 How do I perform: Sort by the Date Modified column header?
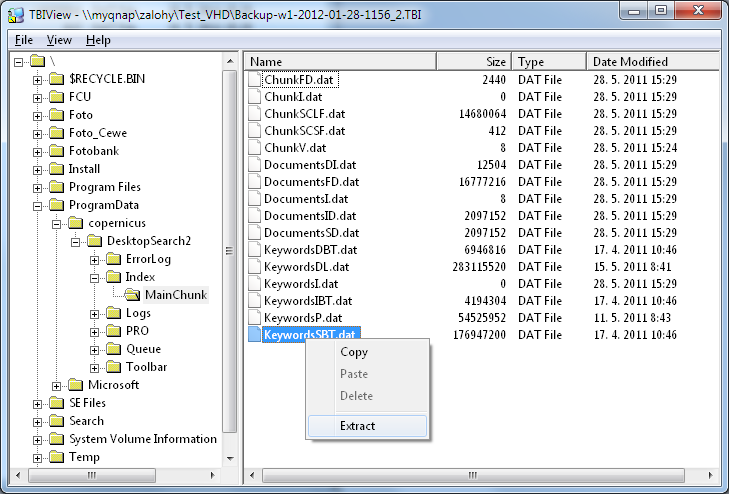(x=653, y=61)
